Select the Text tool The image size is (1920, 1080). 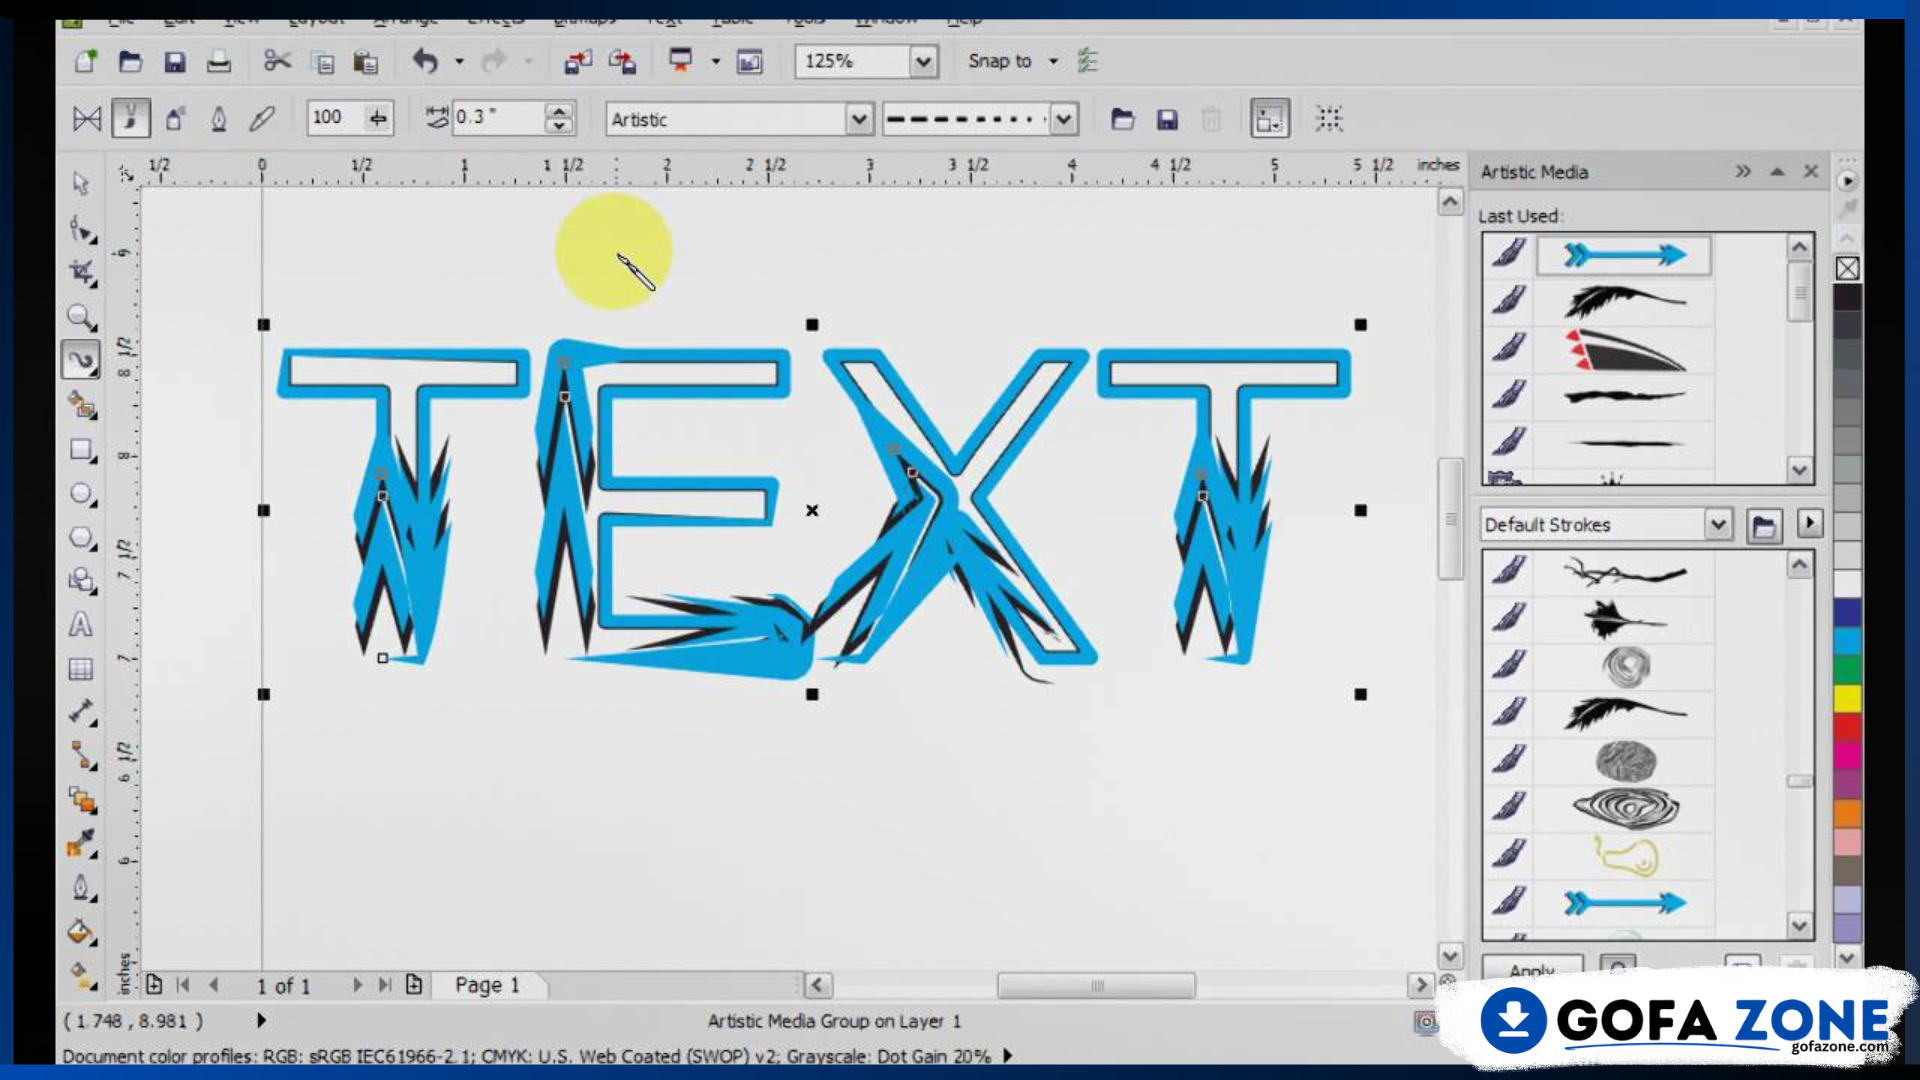(x=81, y=624)
